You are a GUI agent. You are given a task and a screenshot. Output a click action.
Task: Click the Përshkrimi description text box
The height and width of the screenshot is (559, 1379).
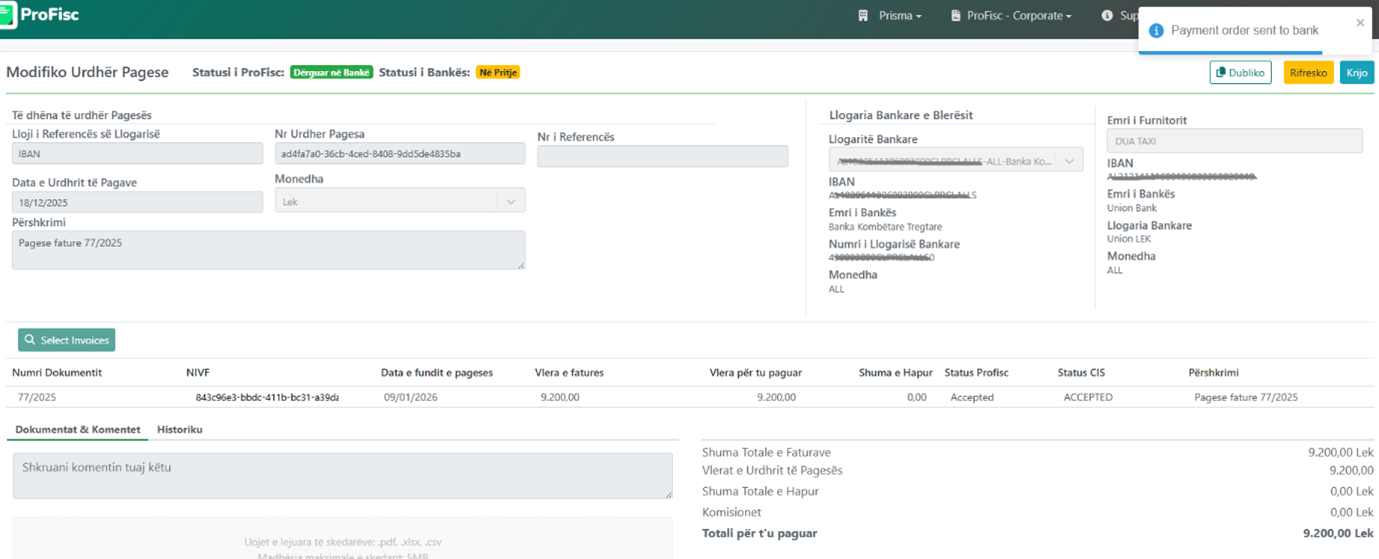pyautogui.click(x=268, y=250)
